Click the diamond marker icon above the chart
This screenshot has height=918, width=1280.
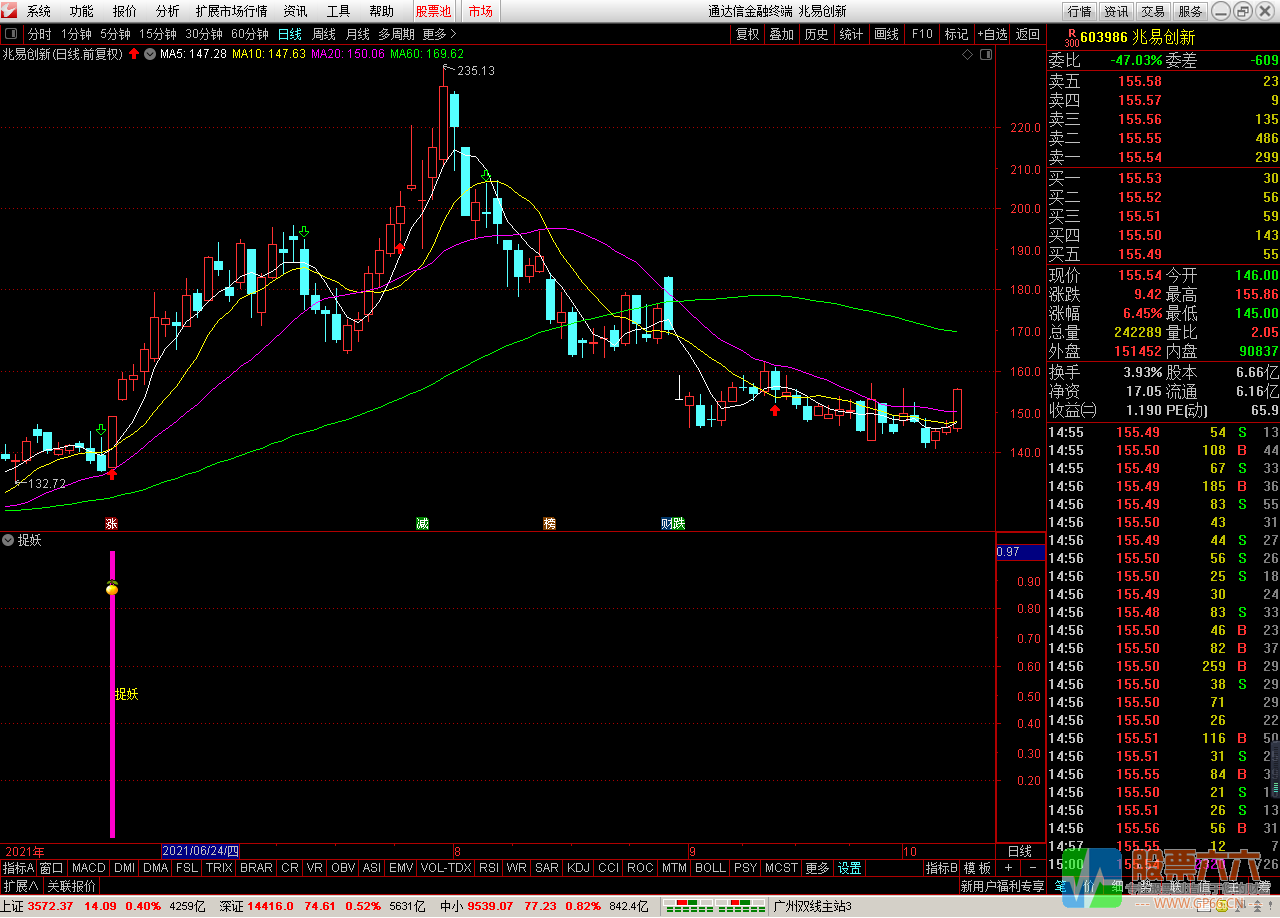click(x=968, y=54)
